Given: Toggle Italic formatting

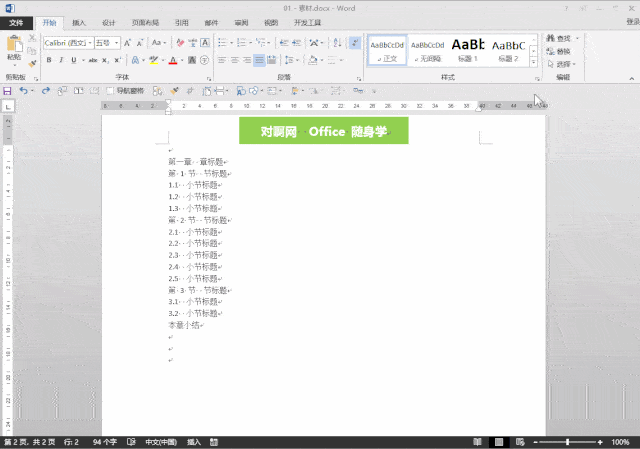Looking at the screenshot, I should [x=61, y=60].
